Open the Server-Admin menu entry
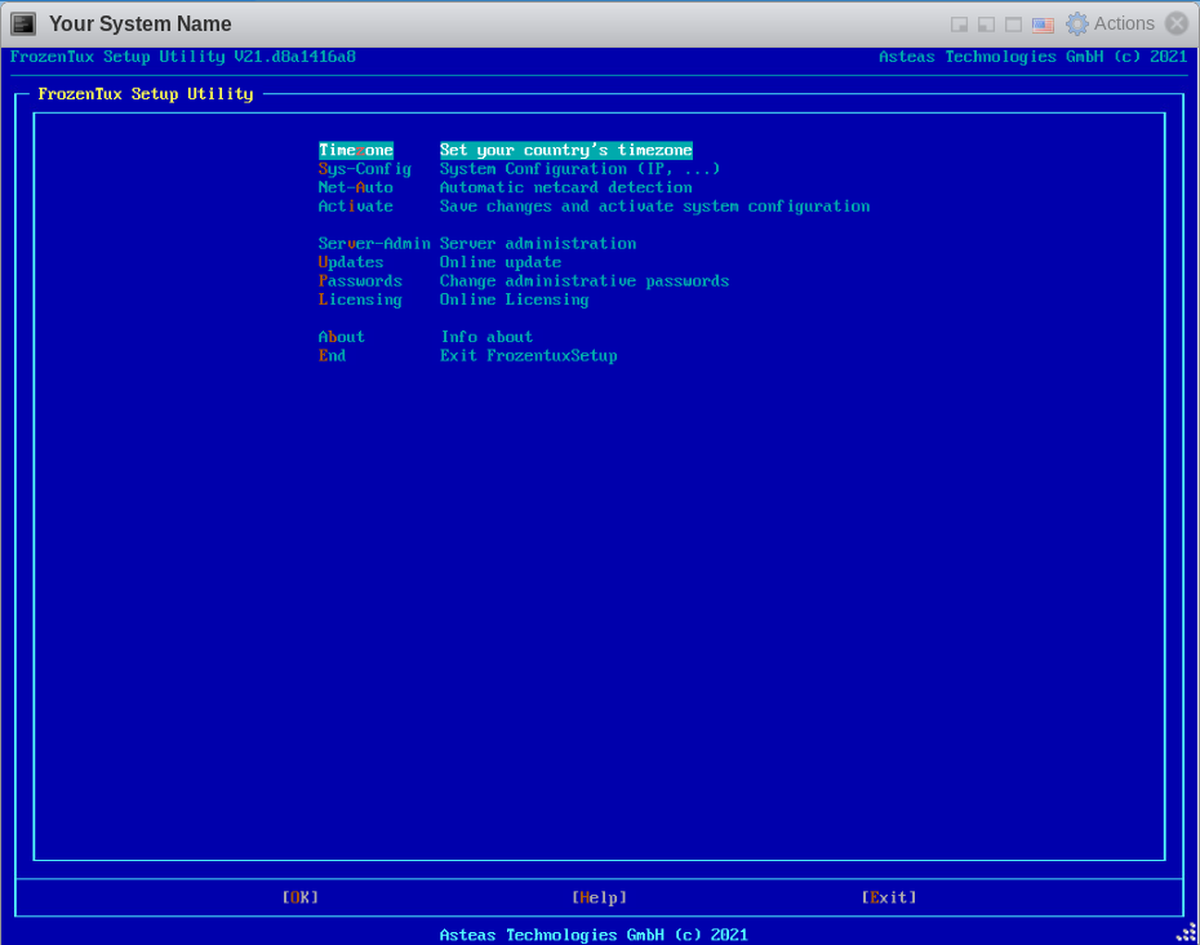1200x945 pixels. [374, 243]
